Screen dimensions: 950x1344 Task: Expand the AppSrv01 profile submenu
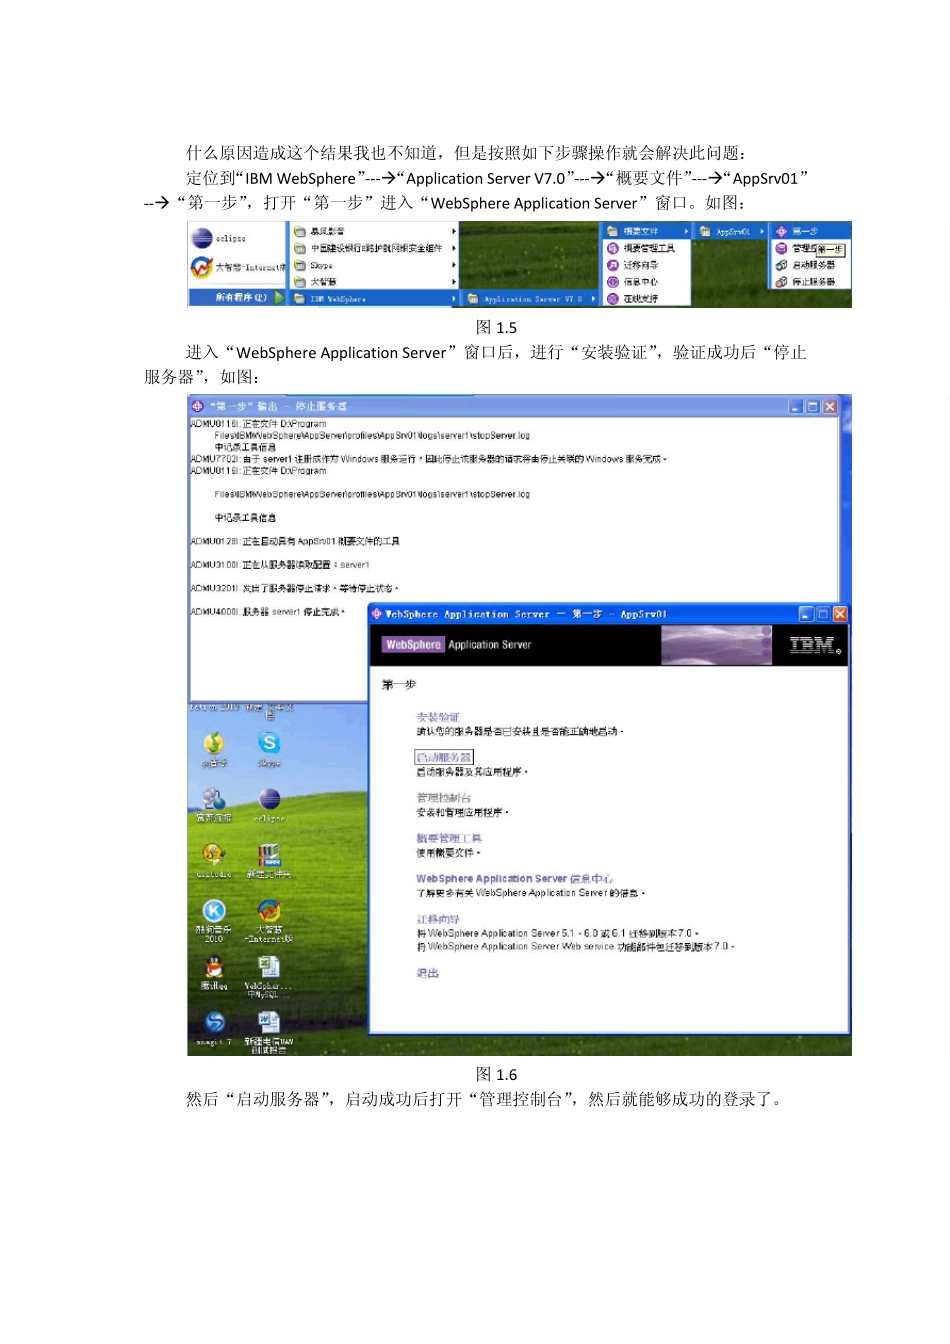tap(732, 231)
